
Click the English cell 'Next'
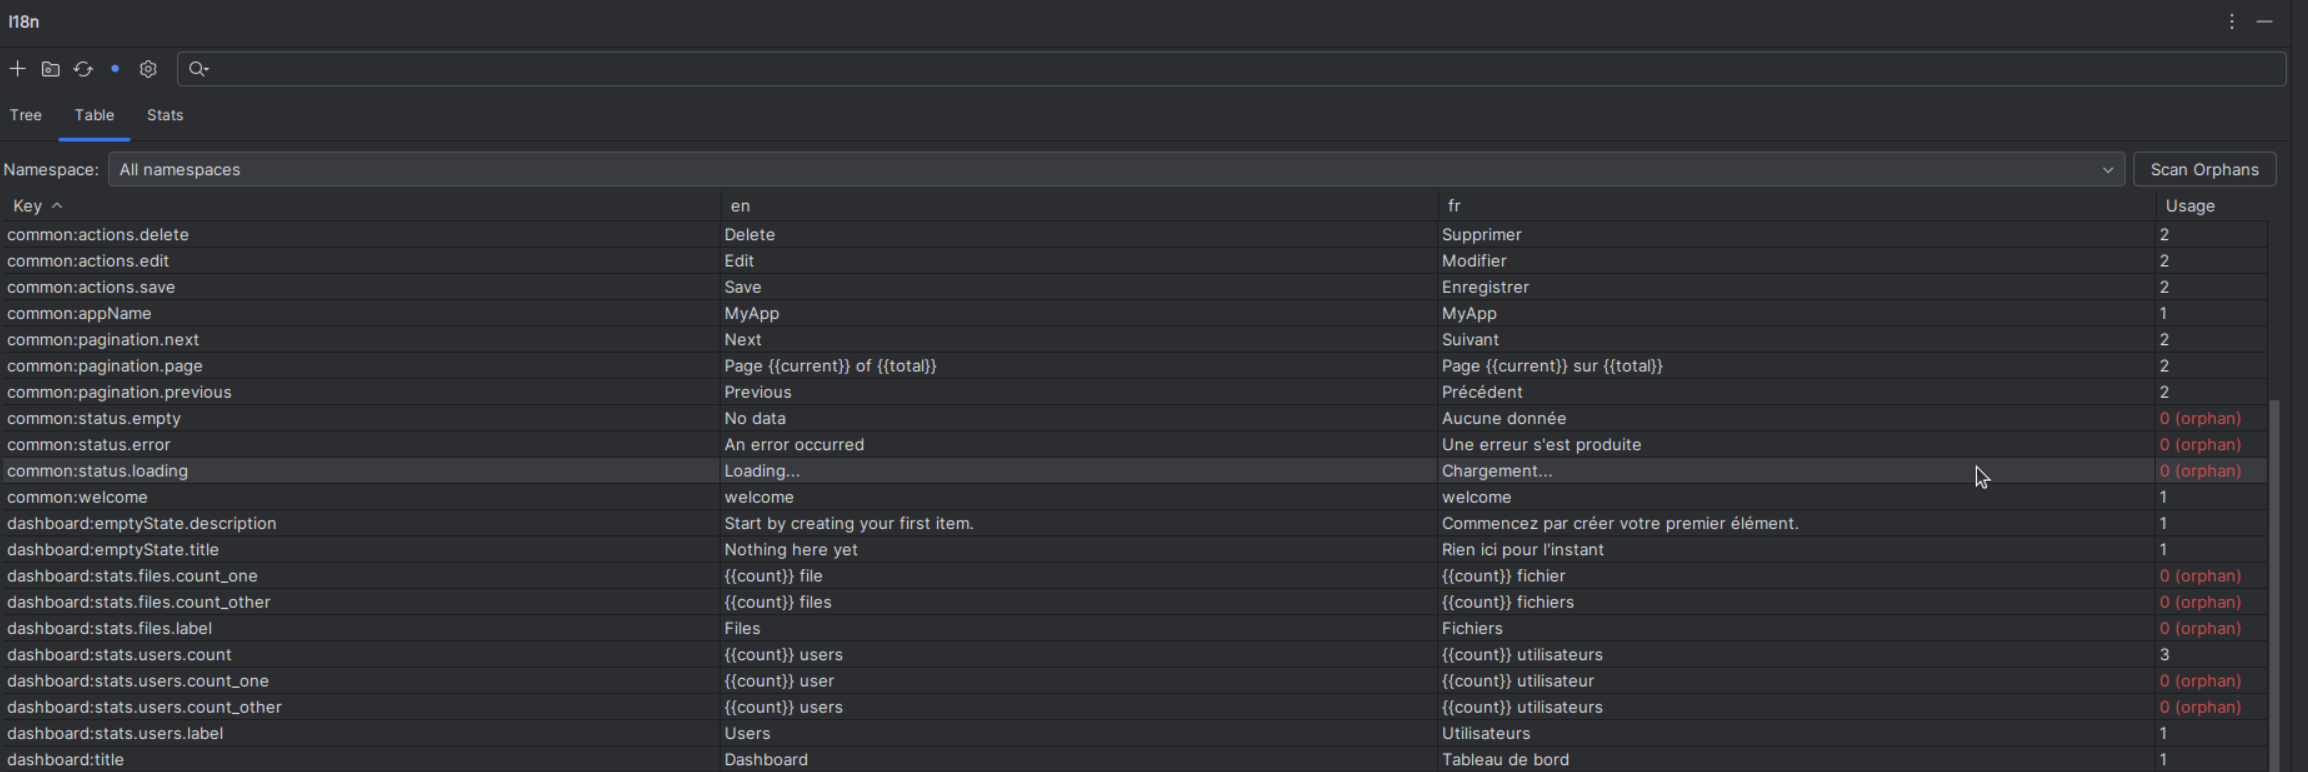click(x=743, y=340)
